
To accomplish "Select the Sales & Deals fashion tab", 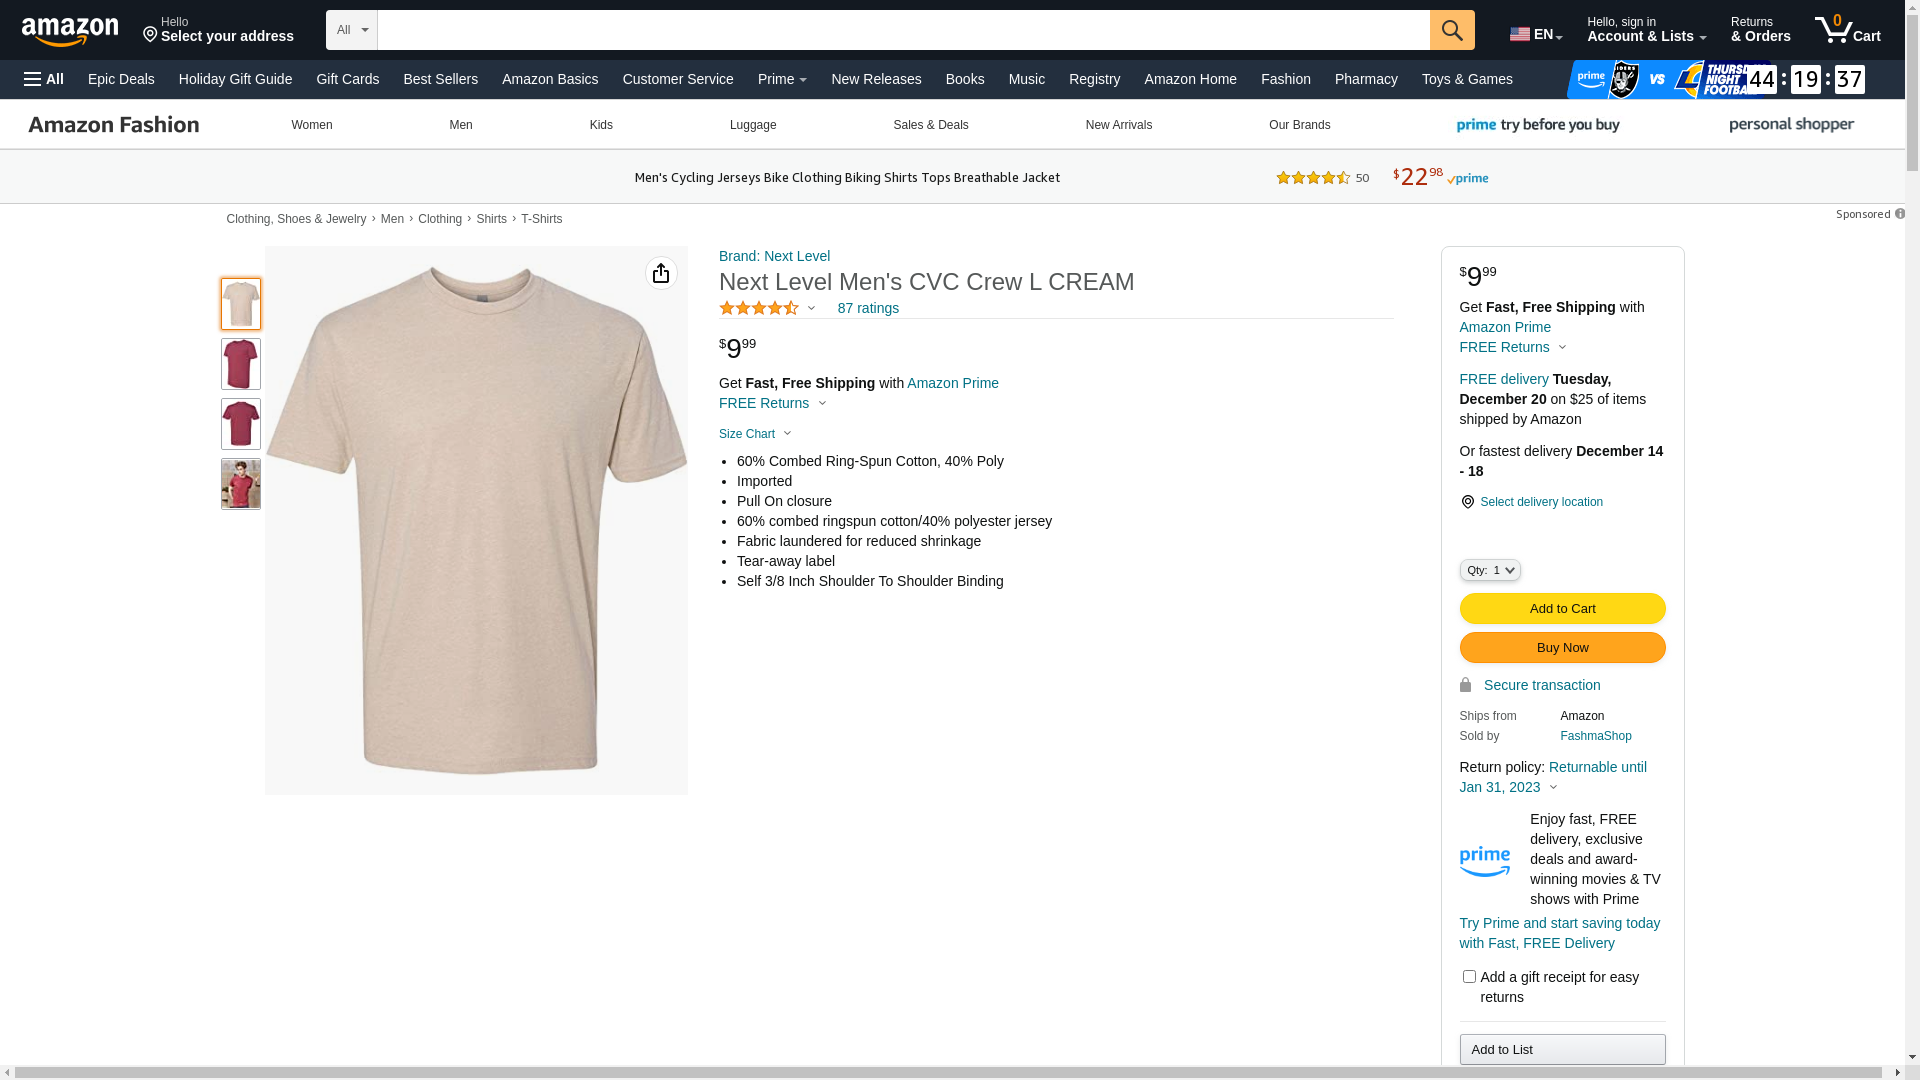I will click(x=930, y=125).
